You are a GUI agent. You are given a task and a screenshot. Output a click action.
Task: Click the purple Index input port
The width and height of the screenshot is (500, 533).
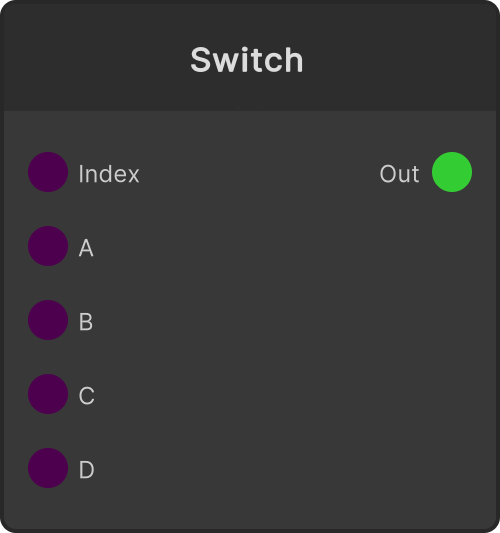[x=48, y=172]
